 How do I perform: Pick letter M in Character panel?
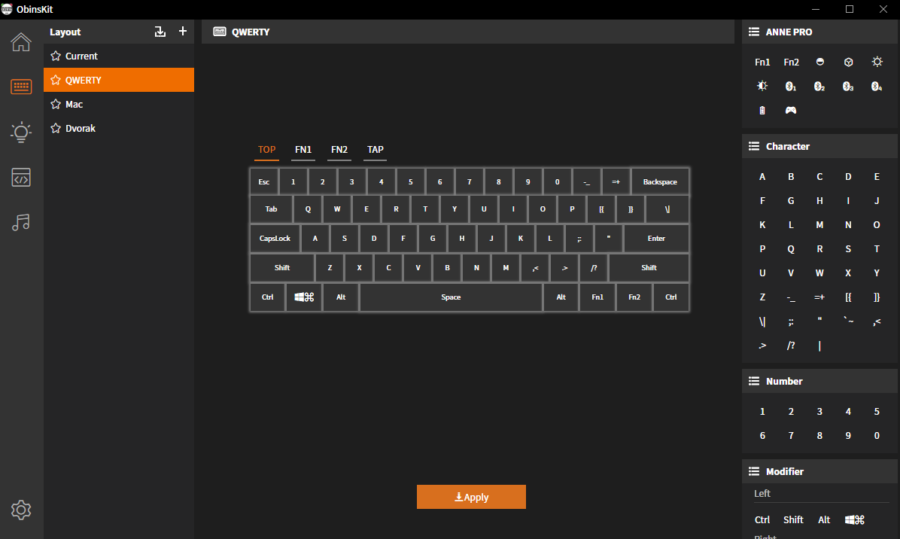click(x=820, y=225)
